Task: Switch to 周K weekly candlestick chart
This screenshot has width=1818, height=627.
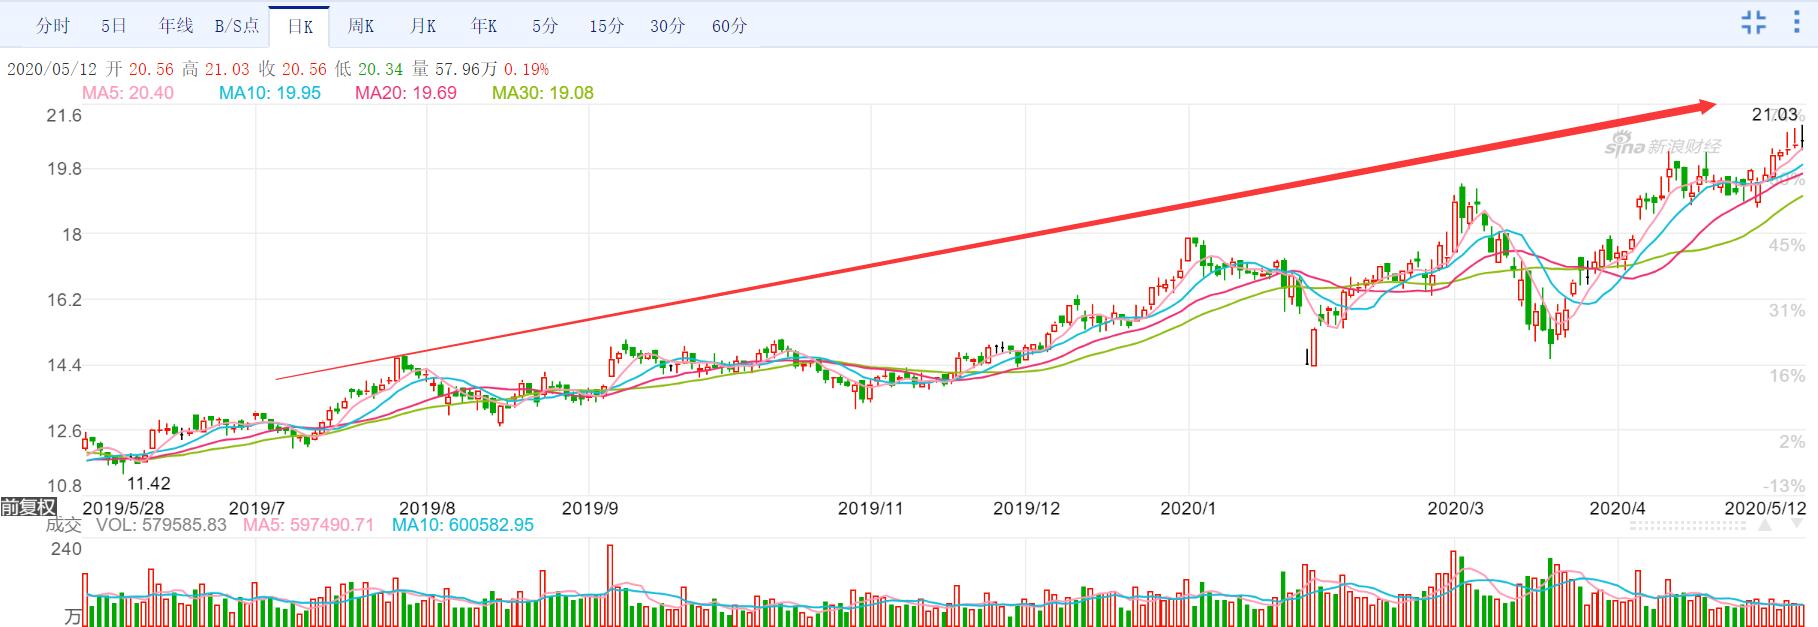Action: [x=361, y=26]
